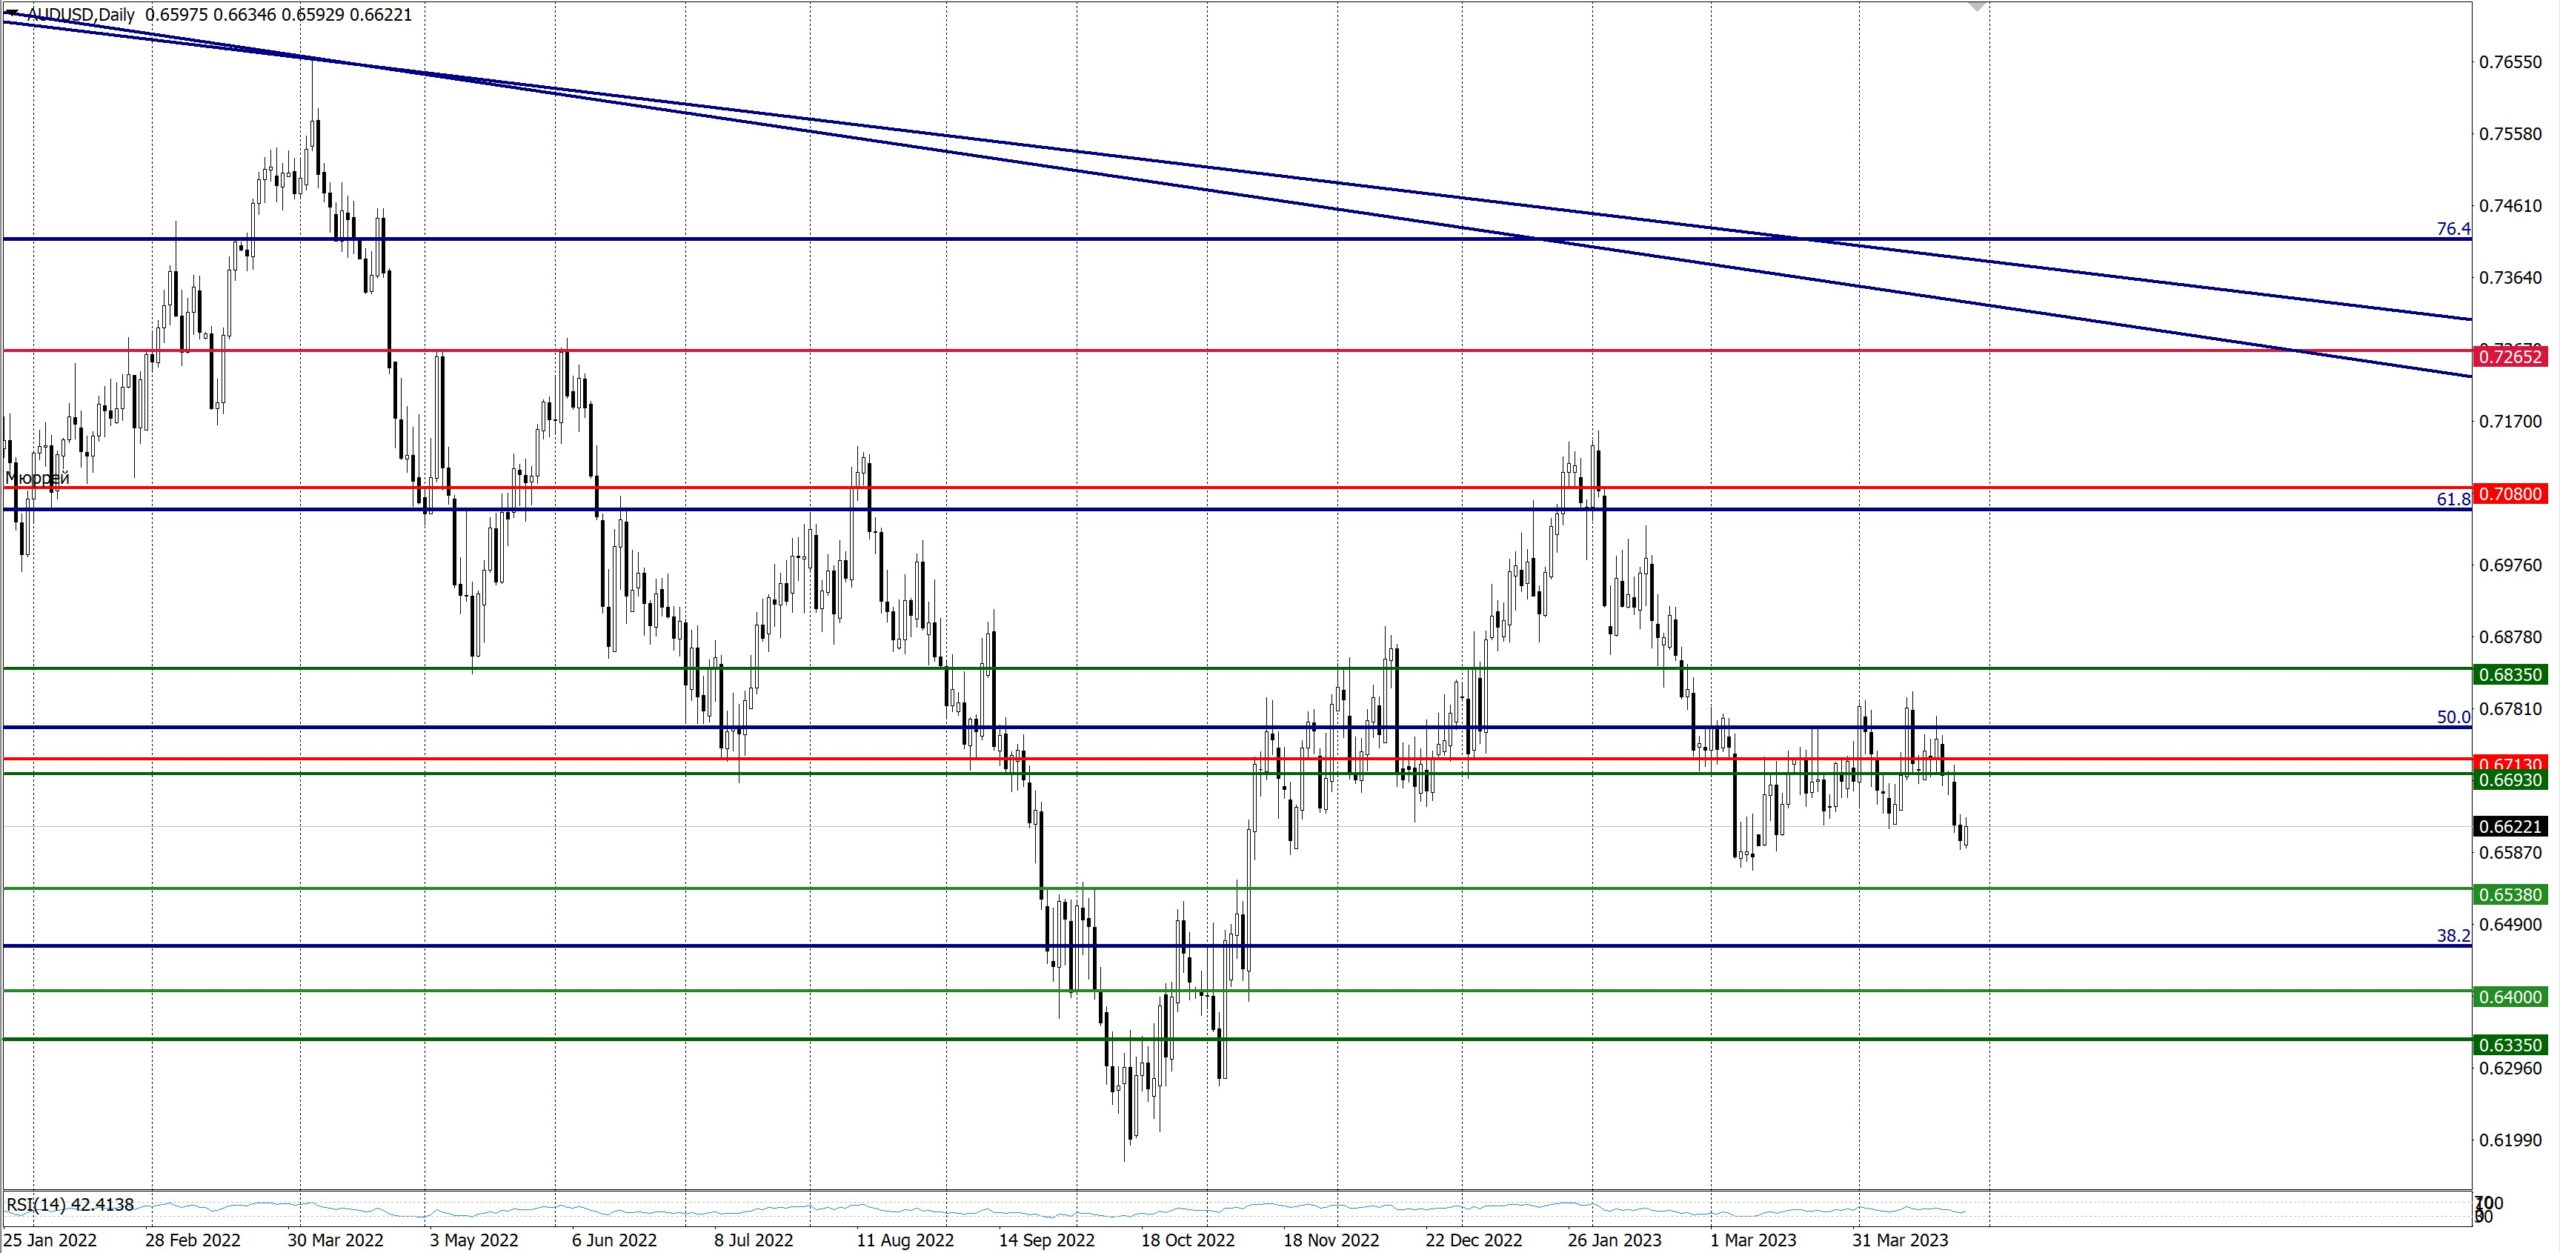This screenshot has width=2560, height=1253.
Task: Click the 50.0 Fibonacci level label
Action: click(x=2453, y=717)
